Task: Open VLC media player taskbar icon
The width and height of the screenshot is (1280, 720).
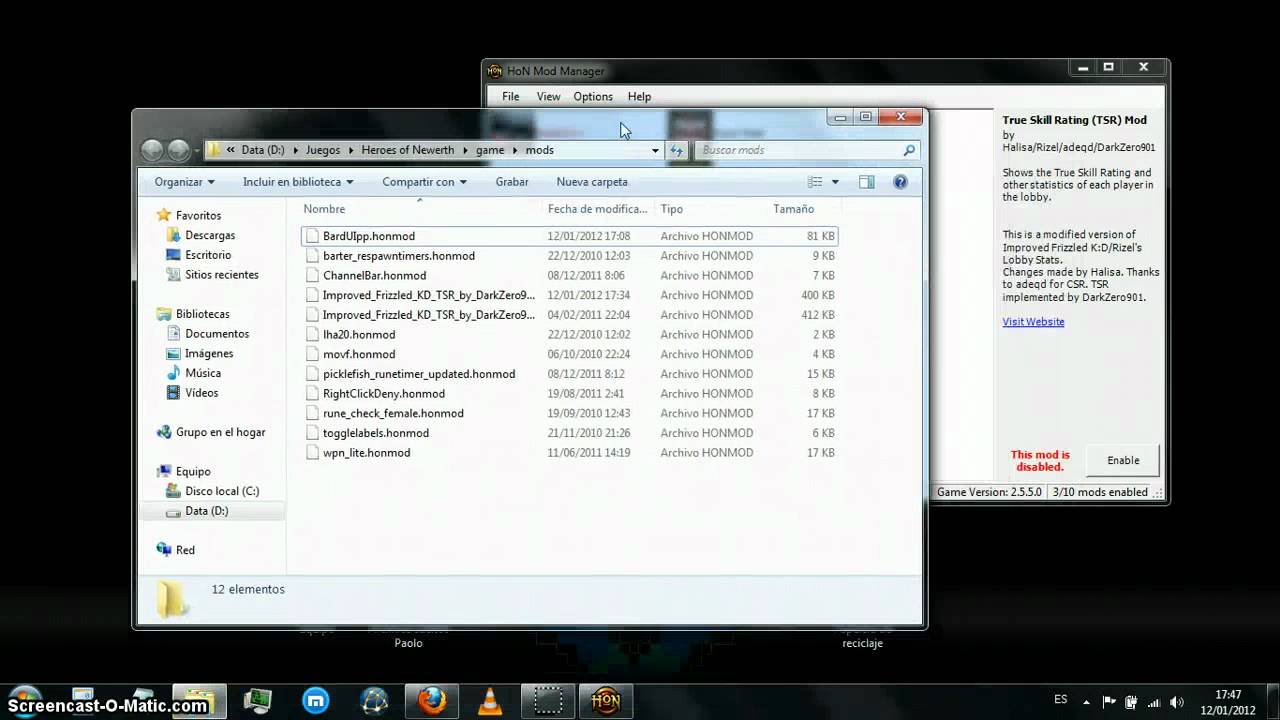Action: 490,701
